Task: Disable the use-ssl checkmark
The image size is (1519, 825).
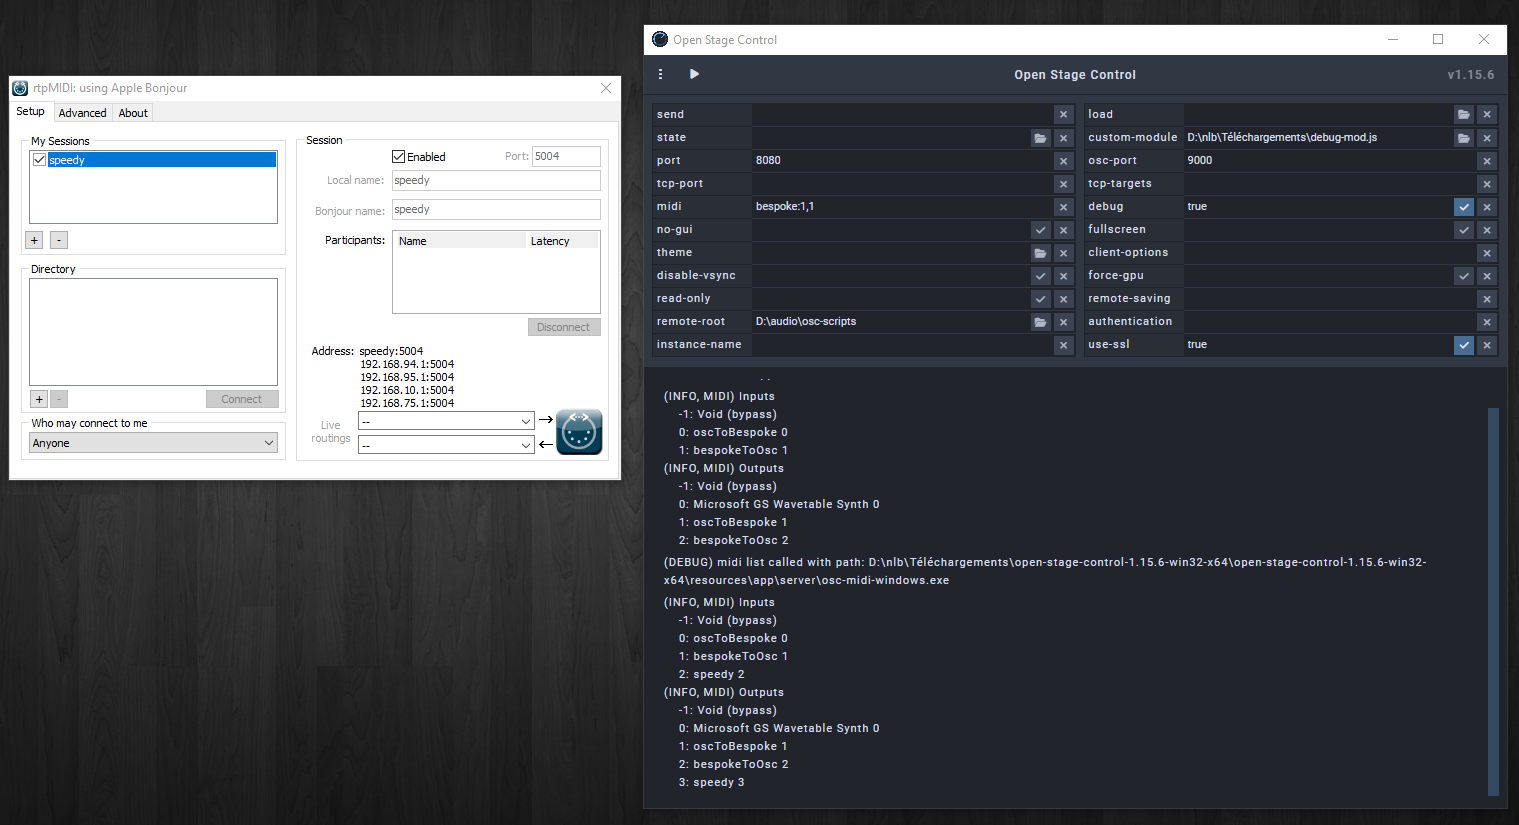Action: [x=1464, y=345]
